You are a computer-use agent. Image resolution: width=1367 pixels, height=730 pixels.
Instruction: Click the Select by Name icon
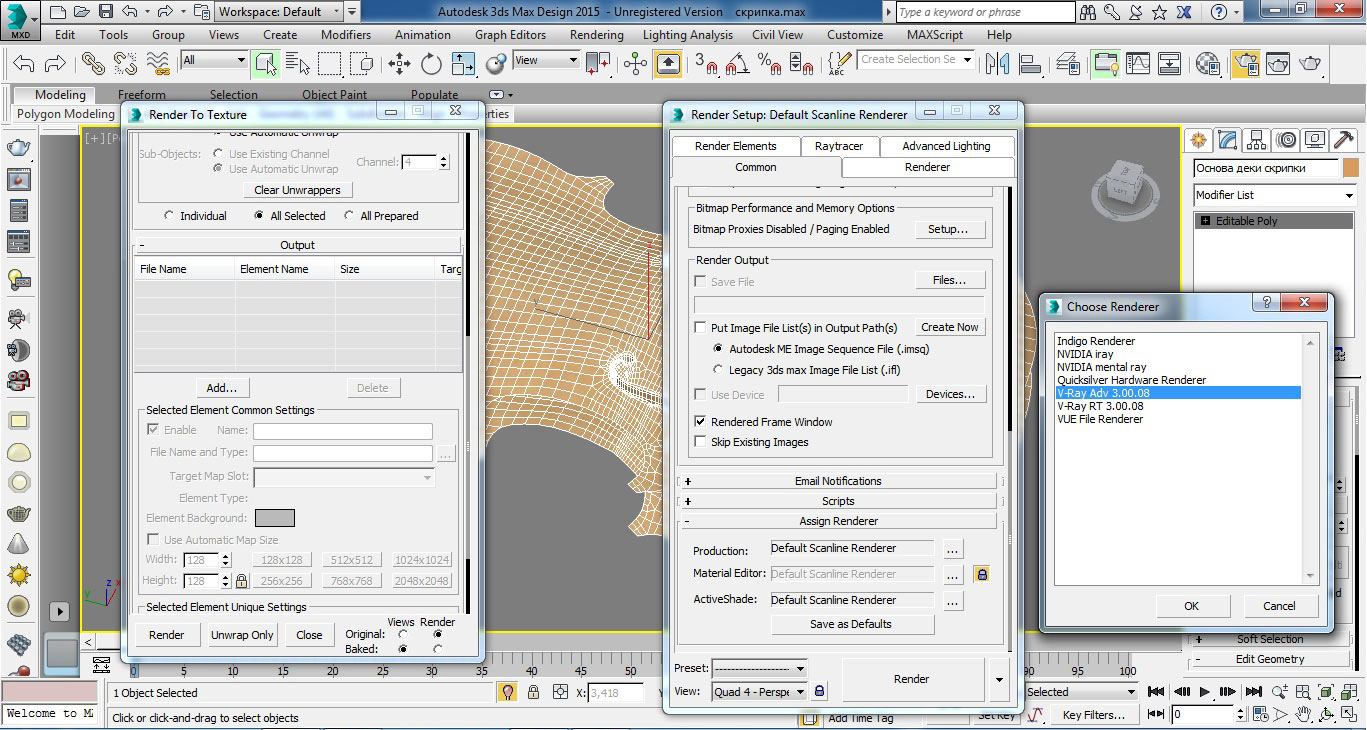[x=298, y=64]
